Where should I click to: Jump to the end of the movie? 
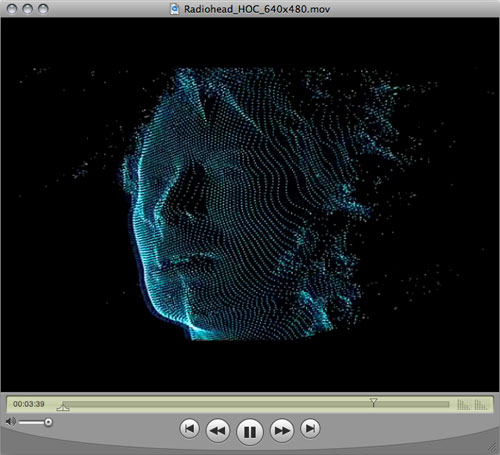pyautogui.click(x=310, y=428)
